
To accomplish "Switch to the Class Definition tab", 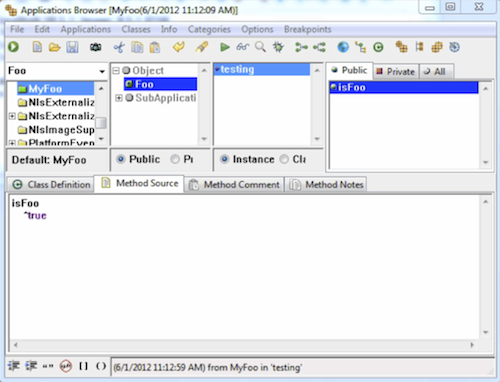I will coord(51,184).
